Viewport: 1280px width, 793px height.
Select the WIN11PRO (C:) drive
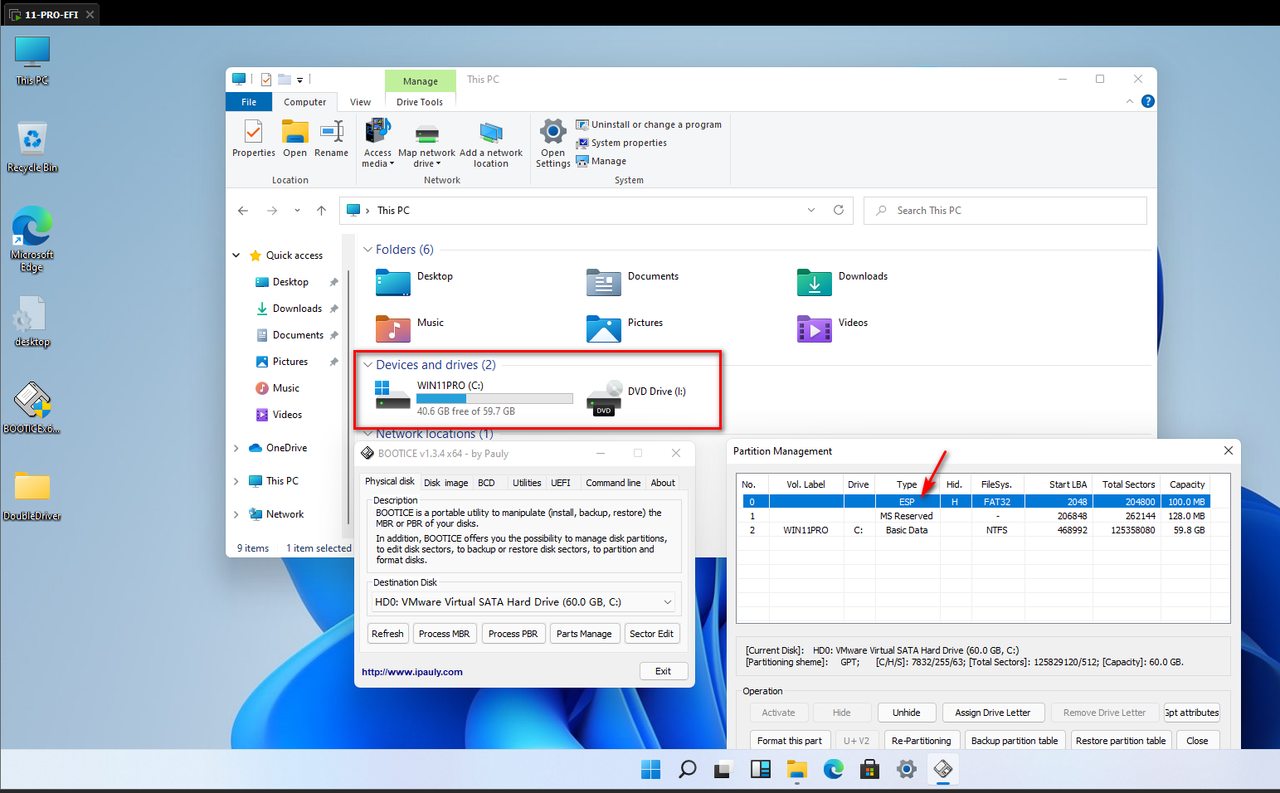tap(474, 396)
